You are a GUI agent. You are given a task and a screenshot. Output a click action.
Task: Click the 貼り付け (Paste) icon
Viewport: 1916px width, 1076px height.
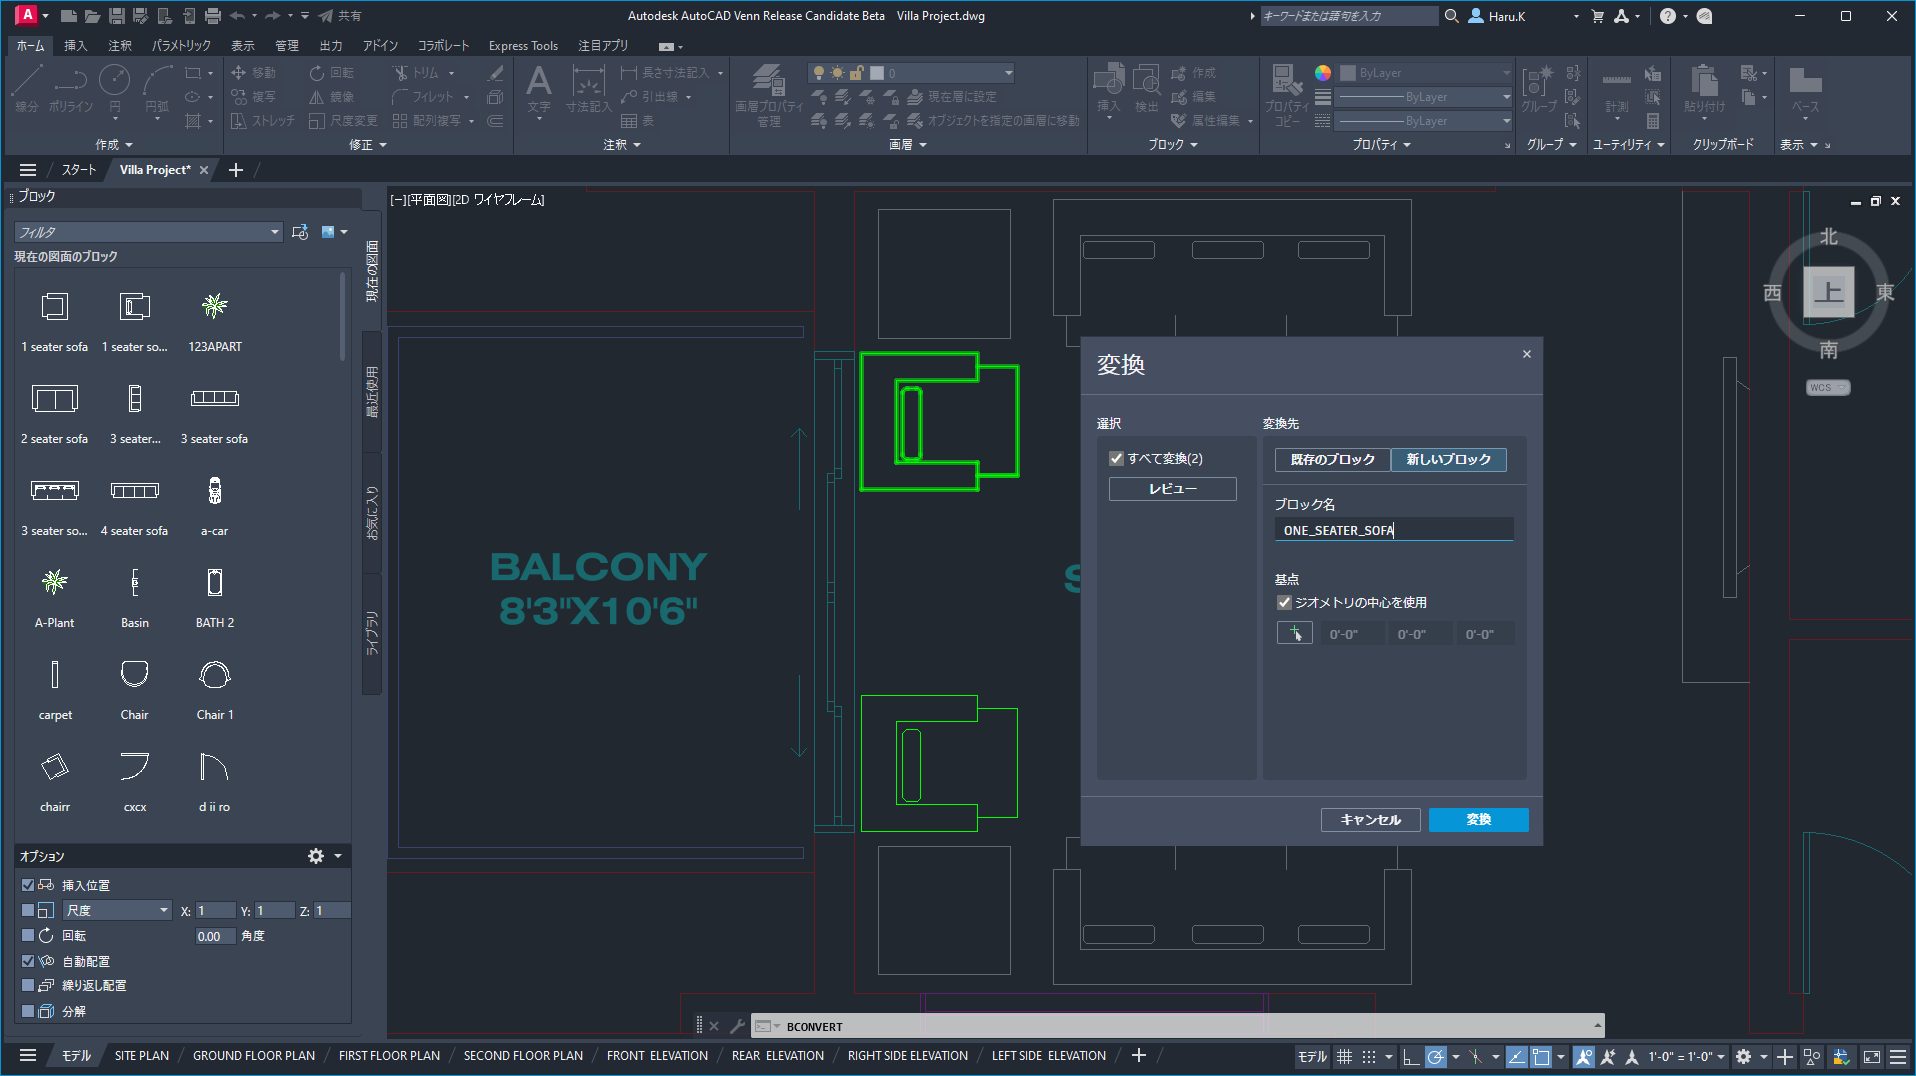coord(1702,85)
